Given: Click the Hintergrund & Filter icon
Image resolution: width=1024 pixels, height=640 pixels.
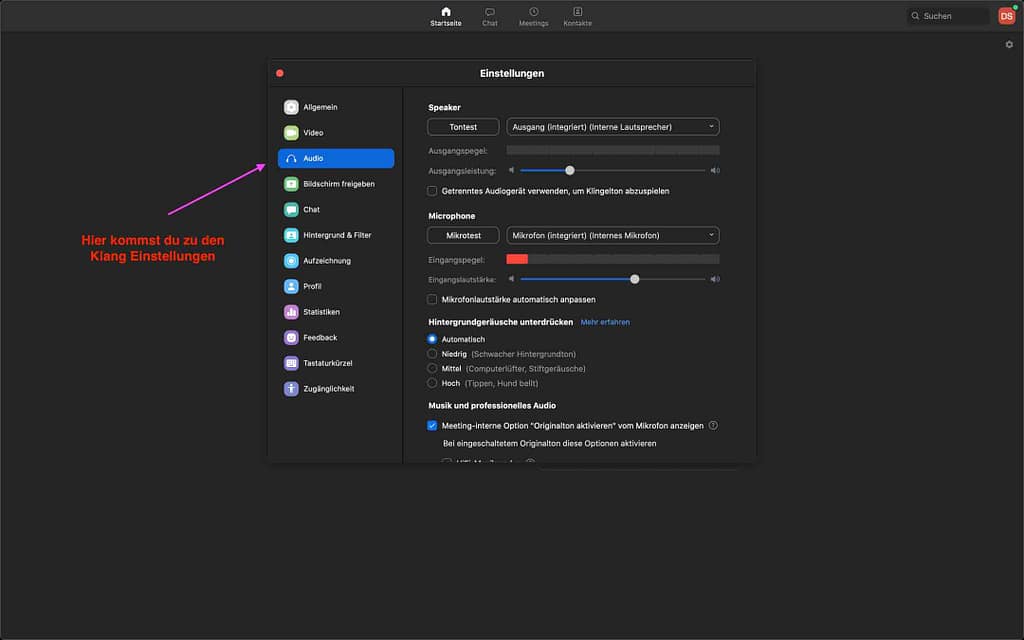Looking at the screenshot, I should tap(291, 235).
